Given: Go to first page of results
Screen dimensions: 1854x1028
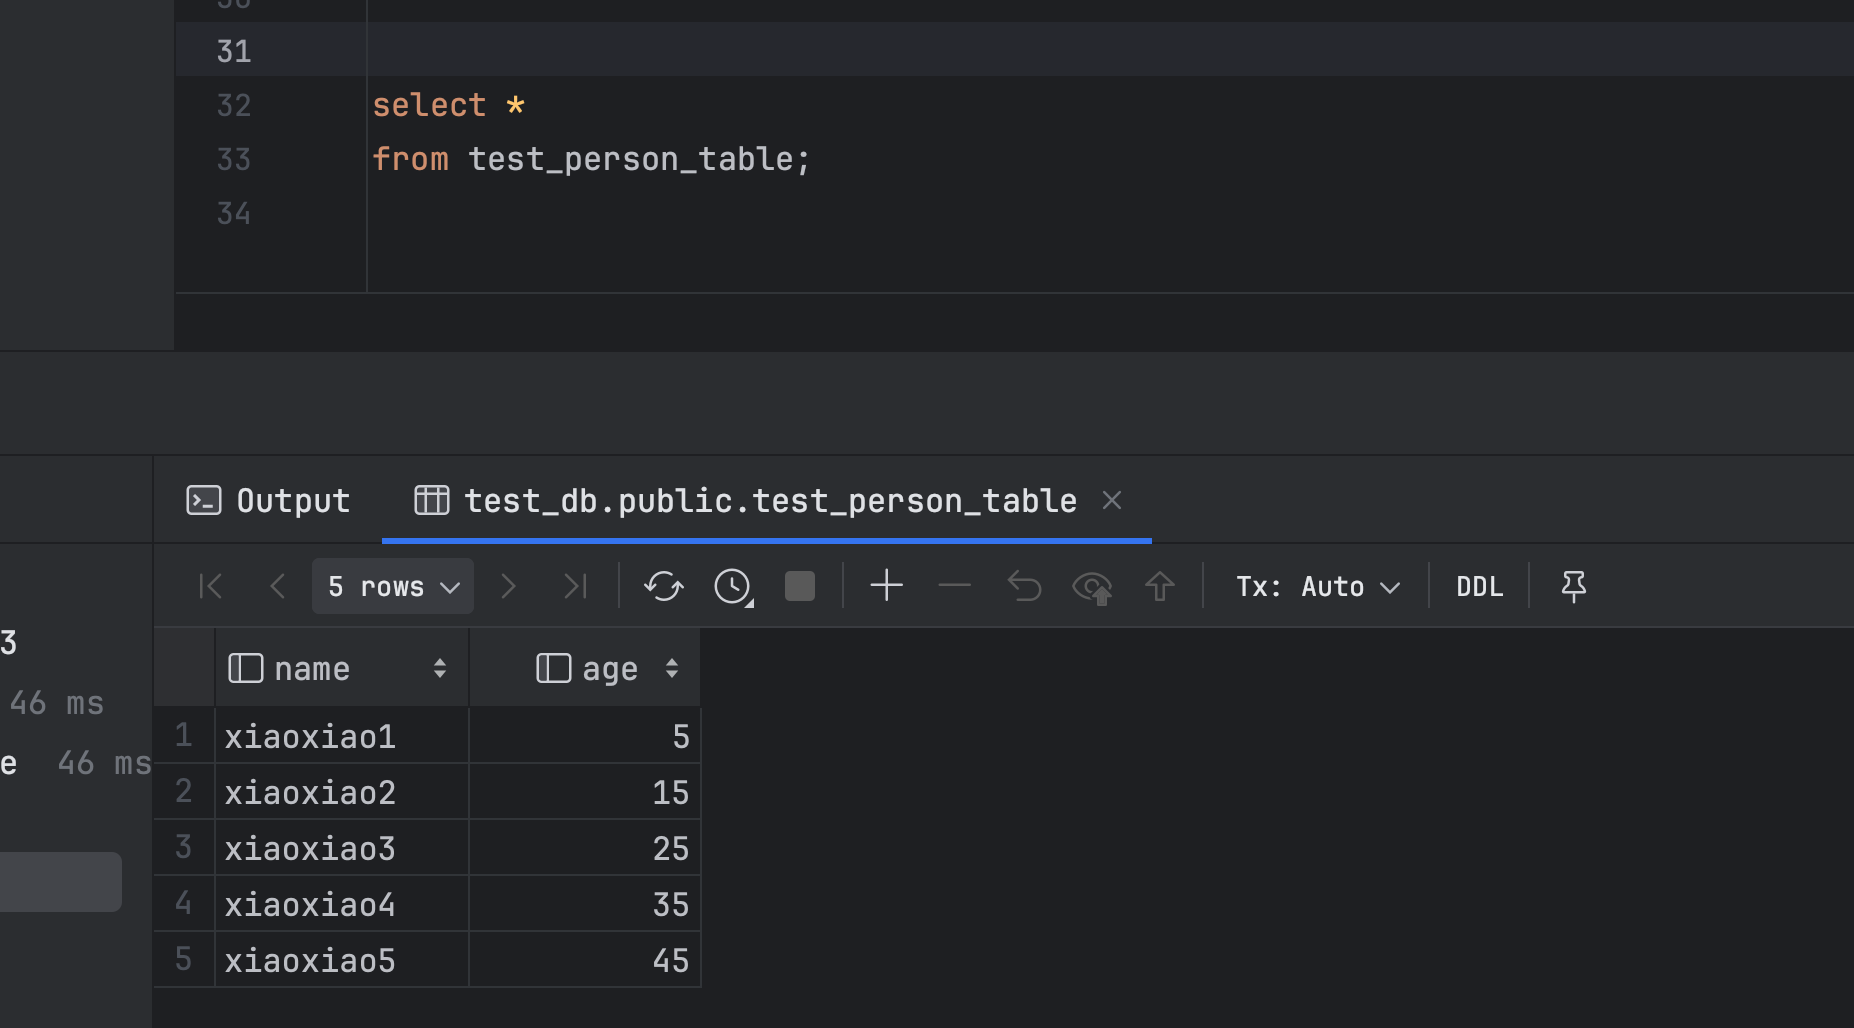Looking at the screenshot, I should click(x=211, y=586).
